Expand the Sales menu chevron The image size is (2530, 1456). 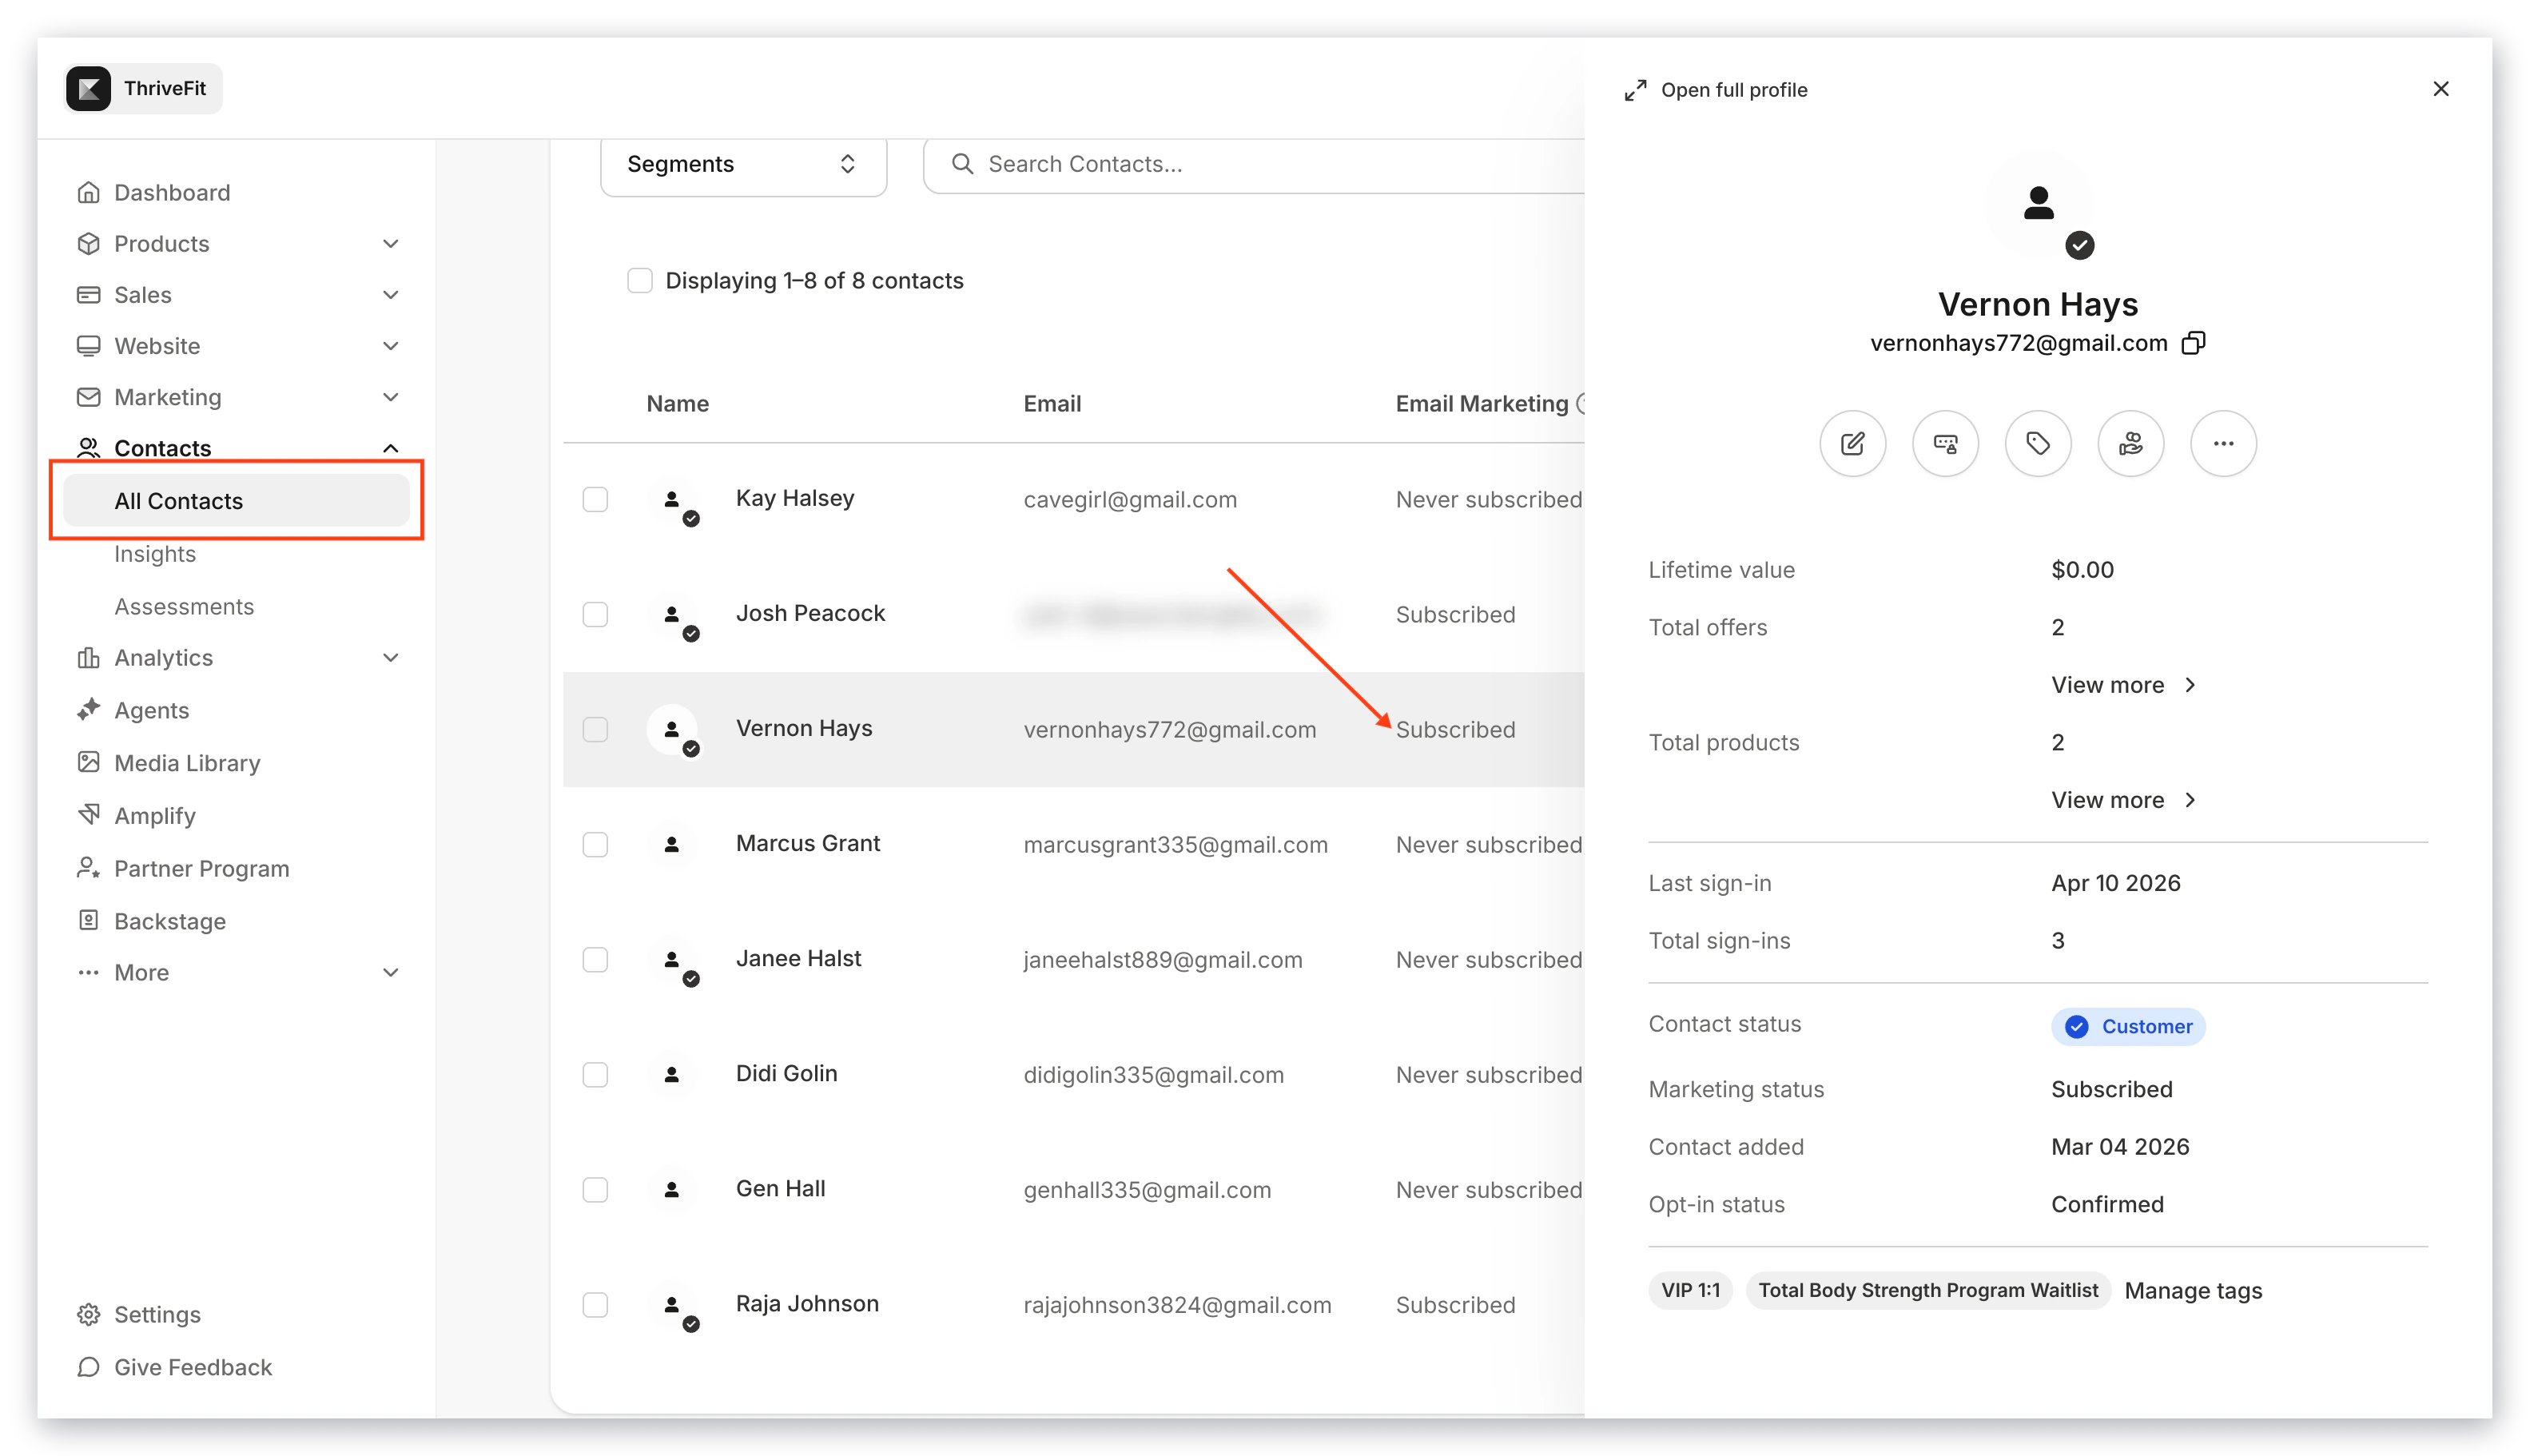click(x=391, y=294)
